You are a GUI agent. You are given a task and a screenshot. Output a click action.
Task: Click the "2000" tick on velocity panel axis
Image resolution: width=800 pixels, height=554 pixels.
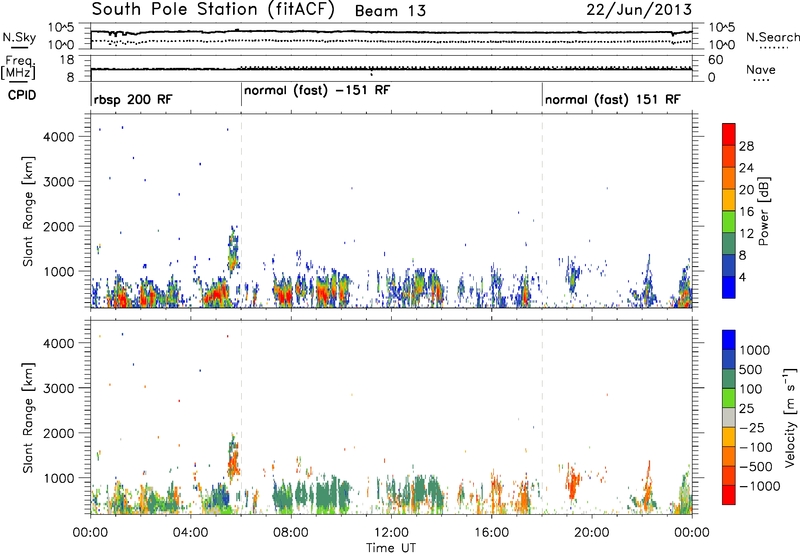[59, 433]
